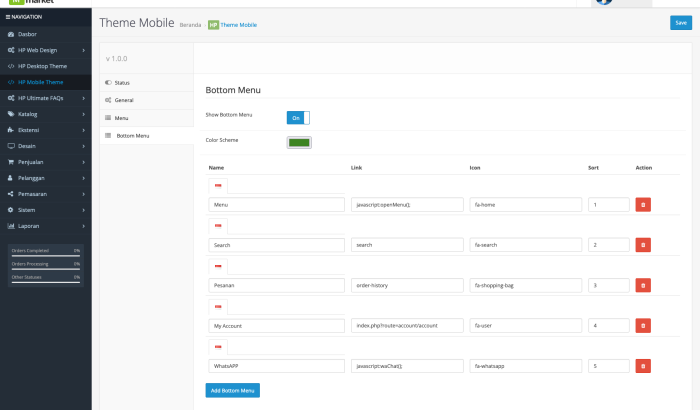This screenshot has height=410, width=700.
Task: Click the HP Web Design gears icon
Action: pyautogui.click(x=11, y=50)
